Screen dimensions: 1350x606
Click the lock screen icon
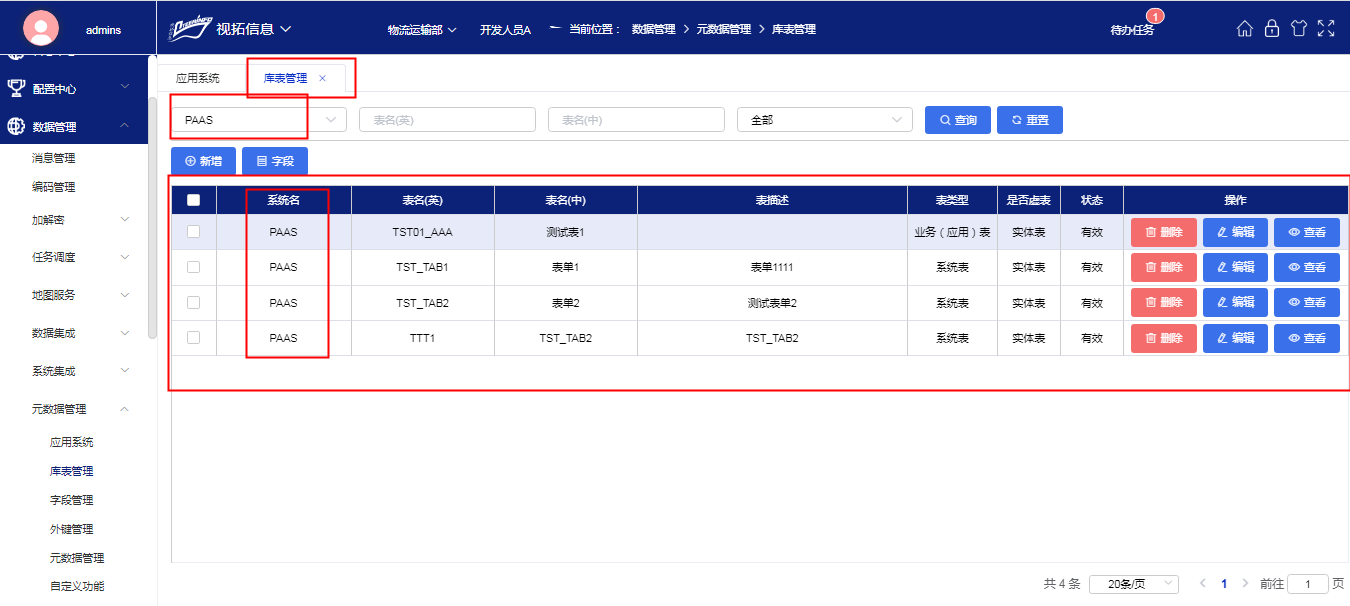(1272, 29)
